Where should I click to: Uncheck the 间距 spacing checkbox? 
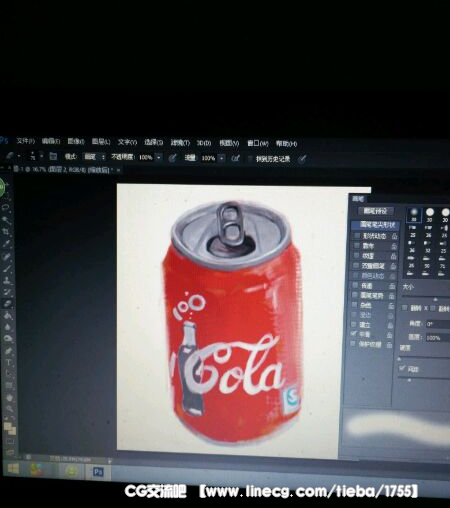pos(403,368)
